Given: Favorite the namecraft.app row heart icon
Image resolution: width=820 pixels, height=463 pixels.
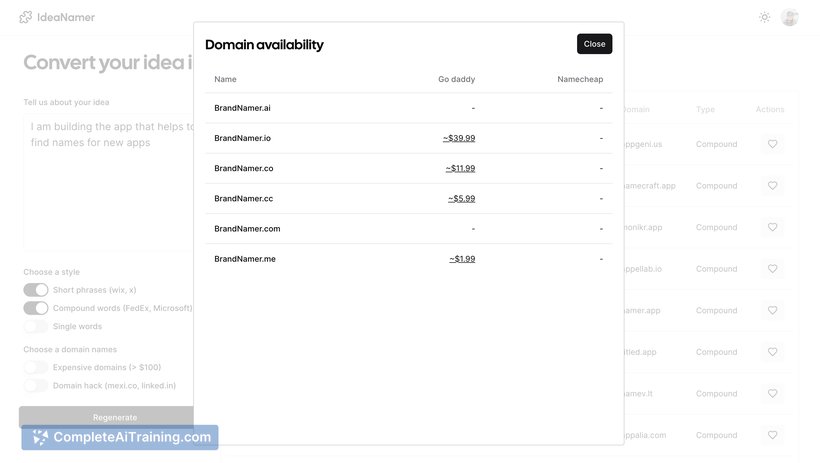Looking at the screenshot, I should click(772, 186).
